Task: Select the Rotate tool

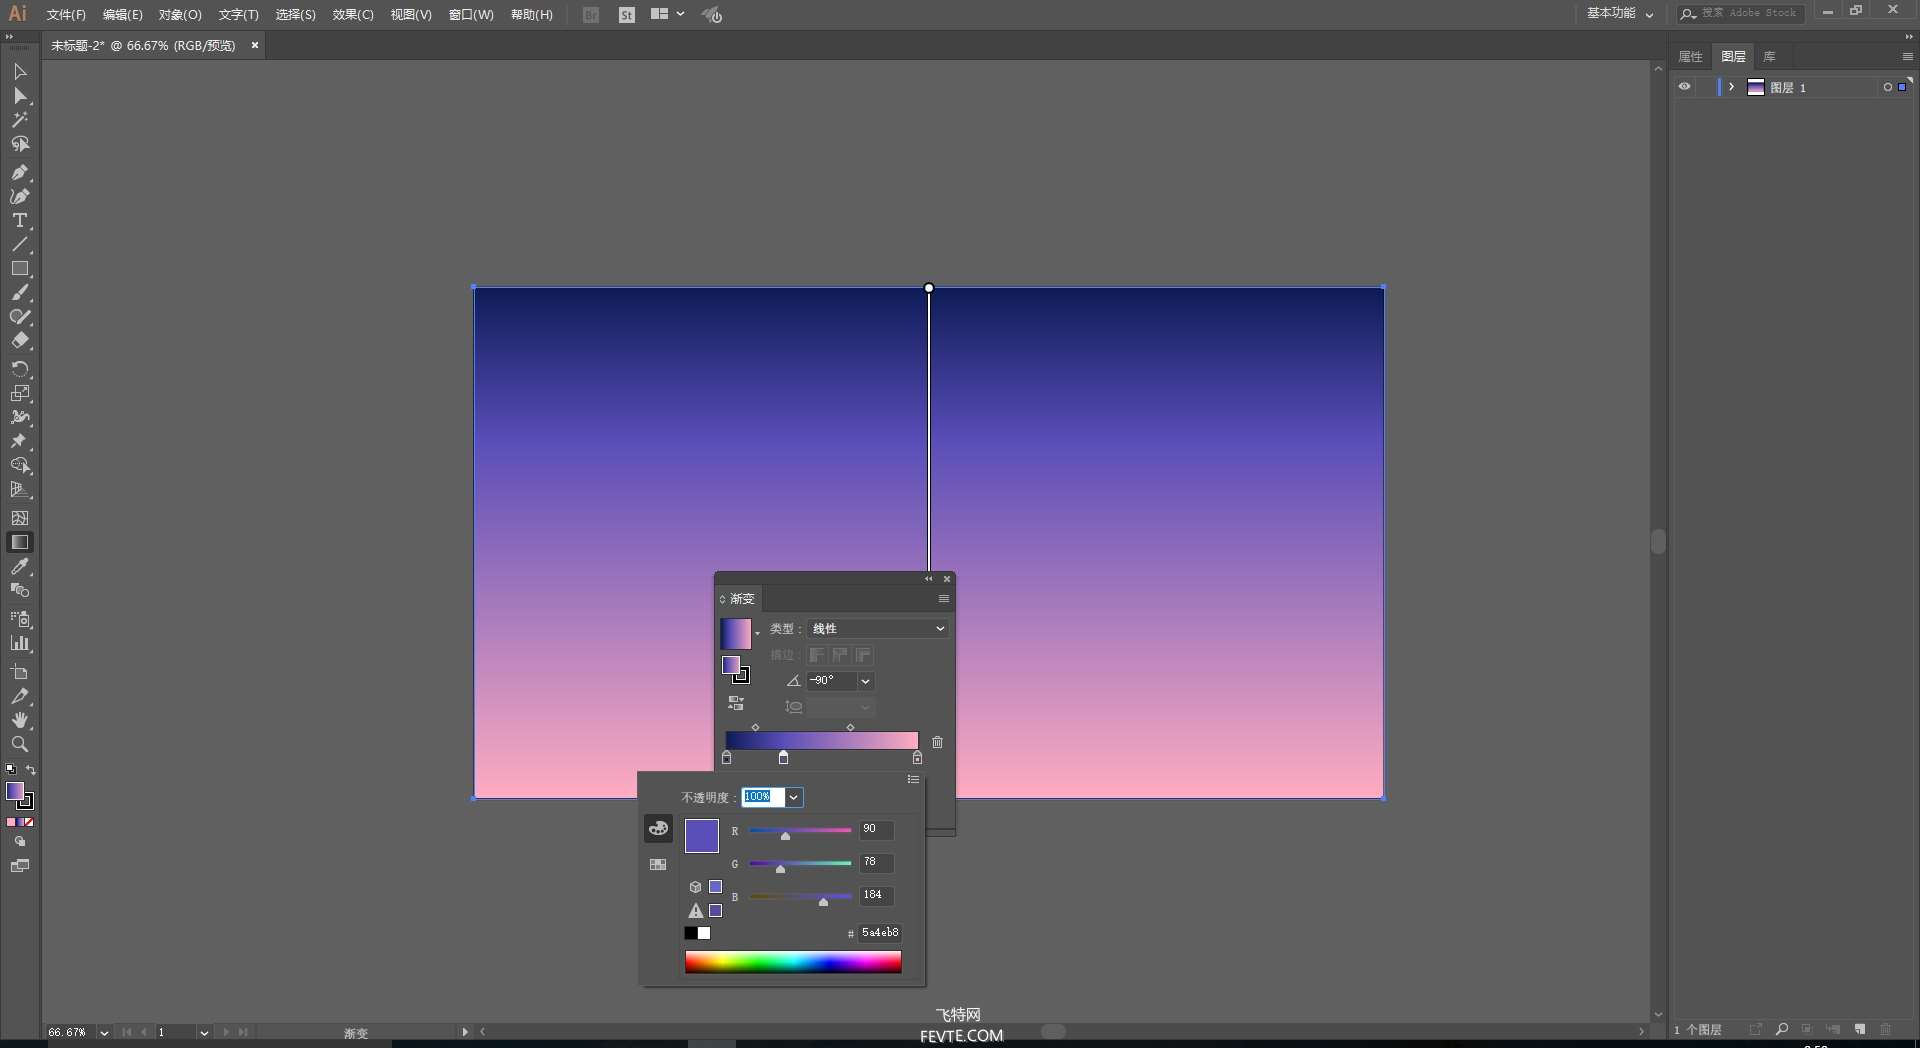Action: click(20, 369)
